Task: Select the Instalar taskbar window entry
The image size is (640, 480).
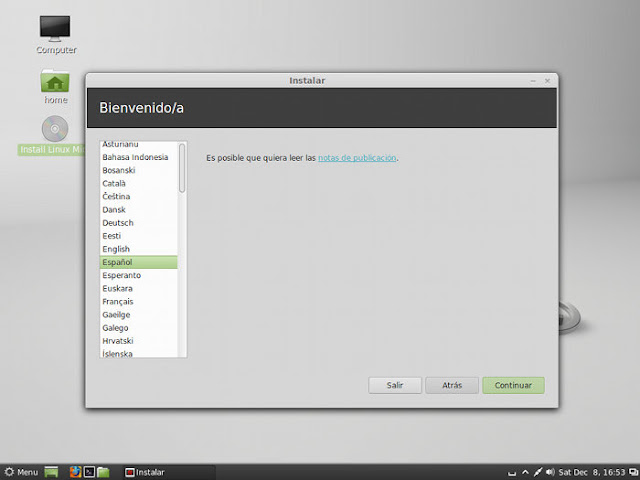Action: click(169, 472)
